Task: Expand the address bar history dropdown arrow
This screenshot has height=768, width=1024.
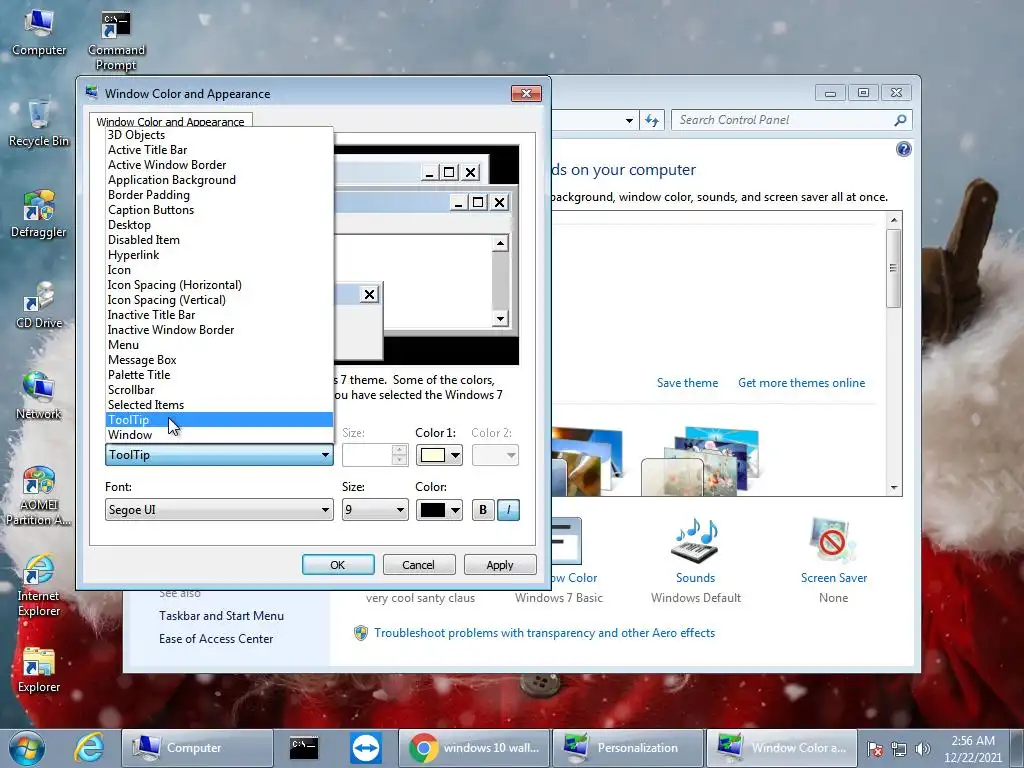Action: (x=628, y=120)
